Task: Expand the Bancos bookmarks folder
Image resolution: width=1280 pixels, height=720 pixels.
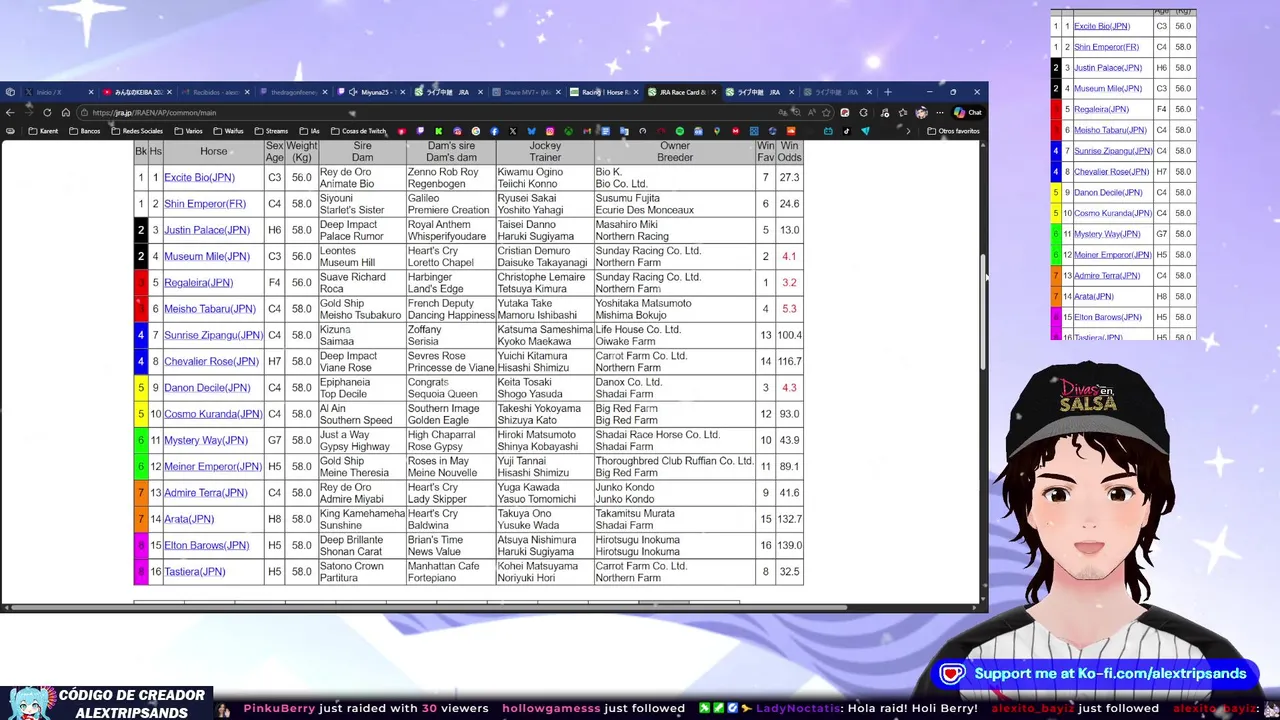Action: point(84,131)
